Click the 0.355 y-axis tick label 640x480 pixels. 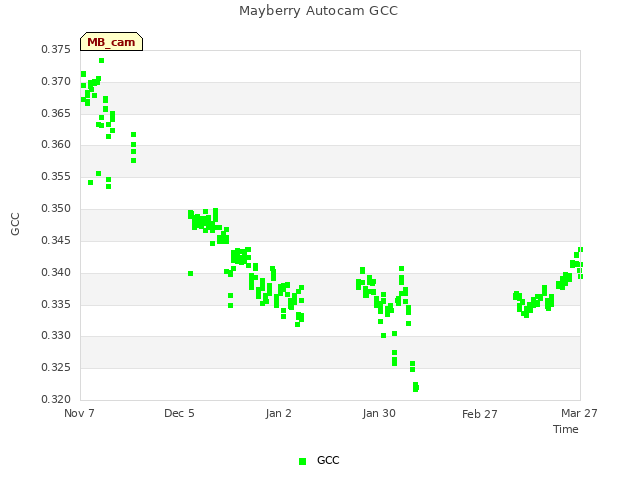pos(56,177)
